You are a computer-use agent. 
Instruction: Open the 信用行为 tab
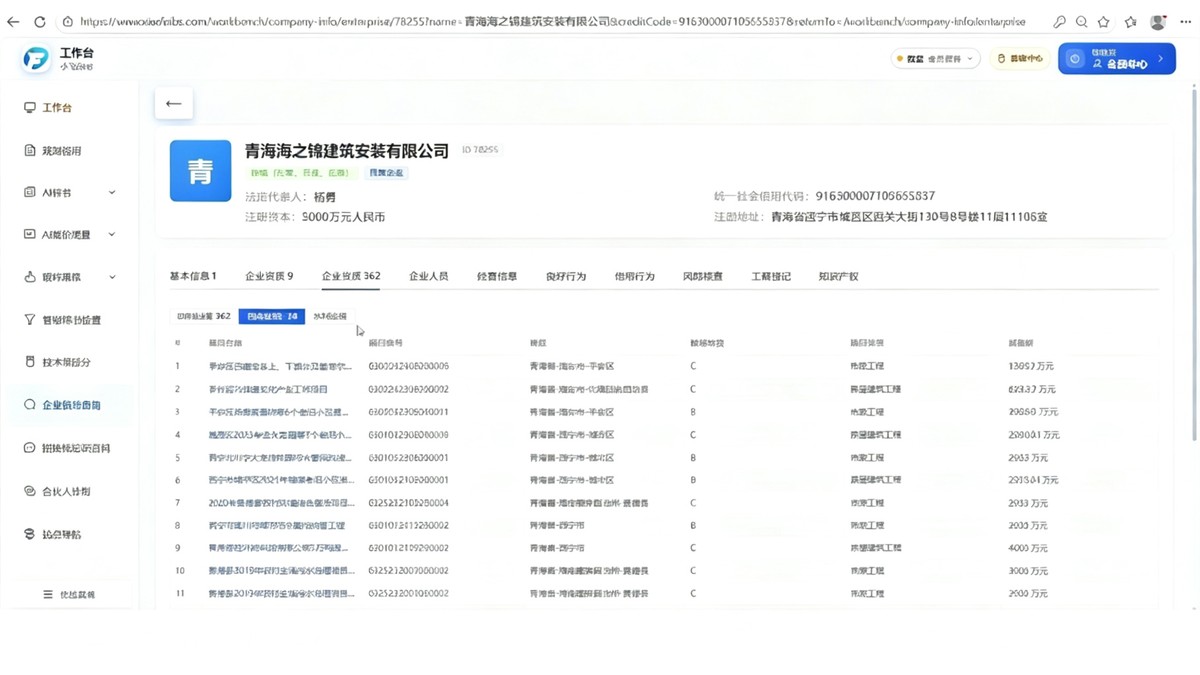pos(635,276)
